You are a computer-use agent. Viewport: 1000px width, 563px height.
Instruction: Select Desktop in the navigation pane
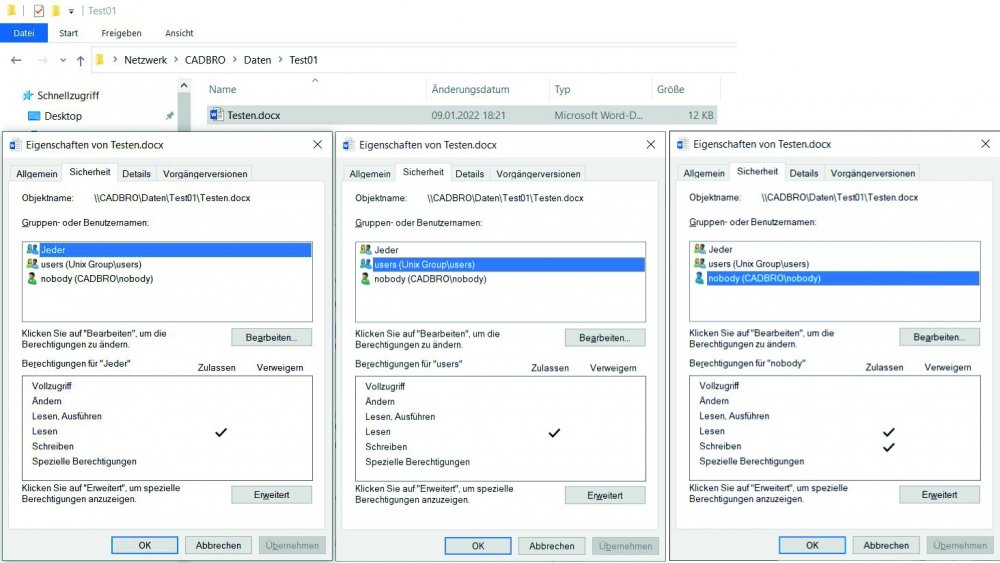(x=63, y=116)
